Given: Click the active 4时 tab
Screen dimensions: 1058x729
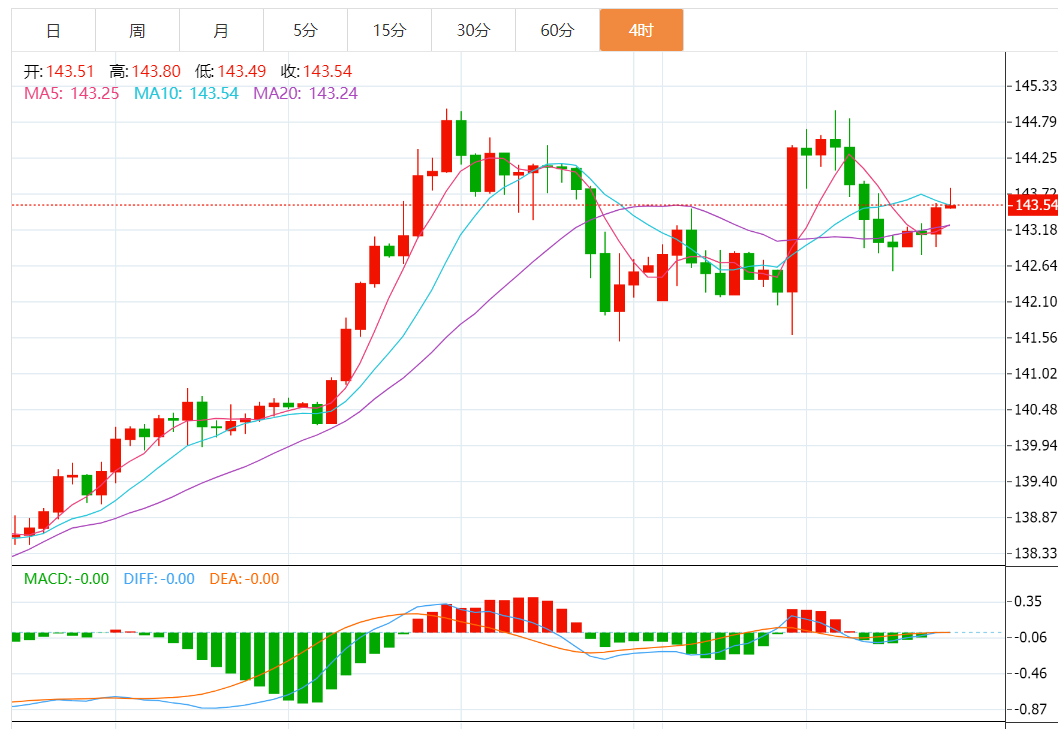Looking at the screenshot, I should 641,31.
